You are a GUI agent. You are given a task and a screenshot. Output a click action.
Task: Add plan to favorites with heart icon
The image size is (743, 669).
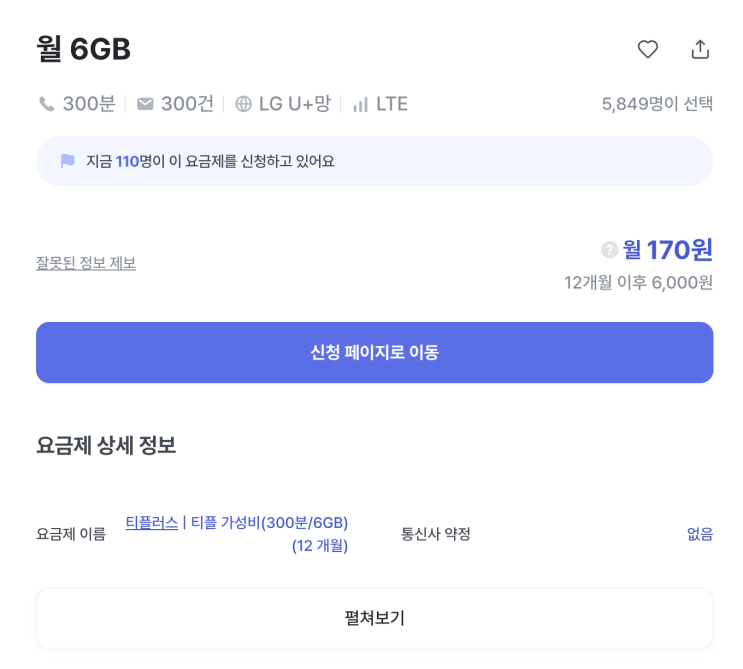click(x=648, y=49)
